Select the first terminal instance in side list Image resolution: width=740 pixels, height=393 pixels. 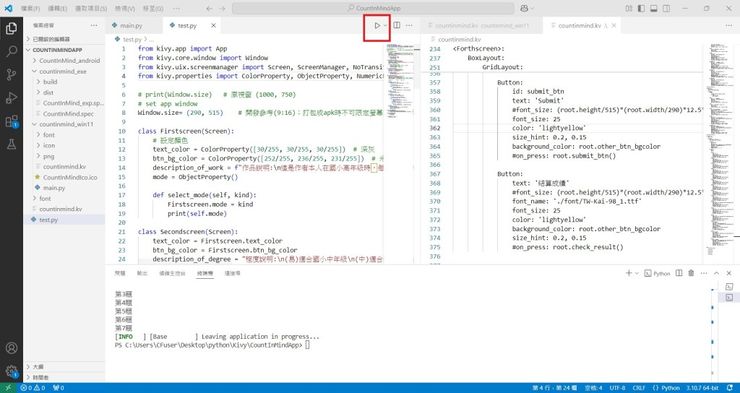(x=729, y=286)
